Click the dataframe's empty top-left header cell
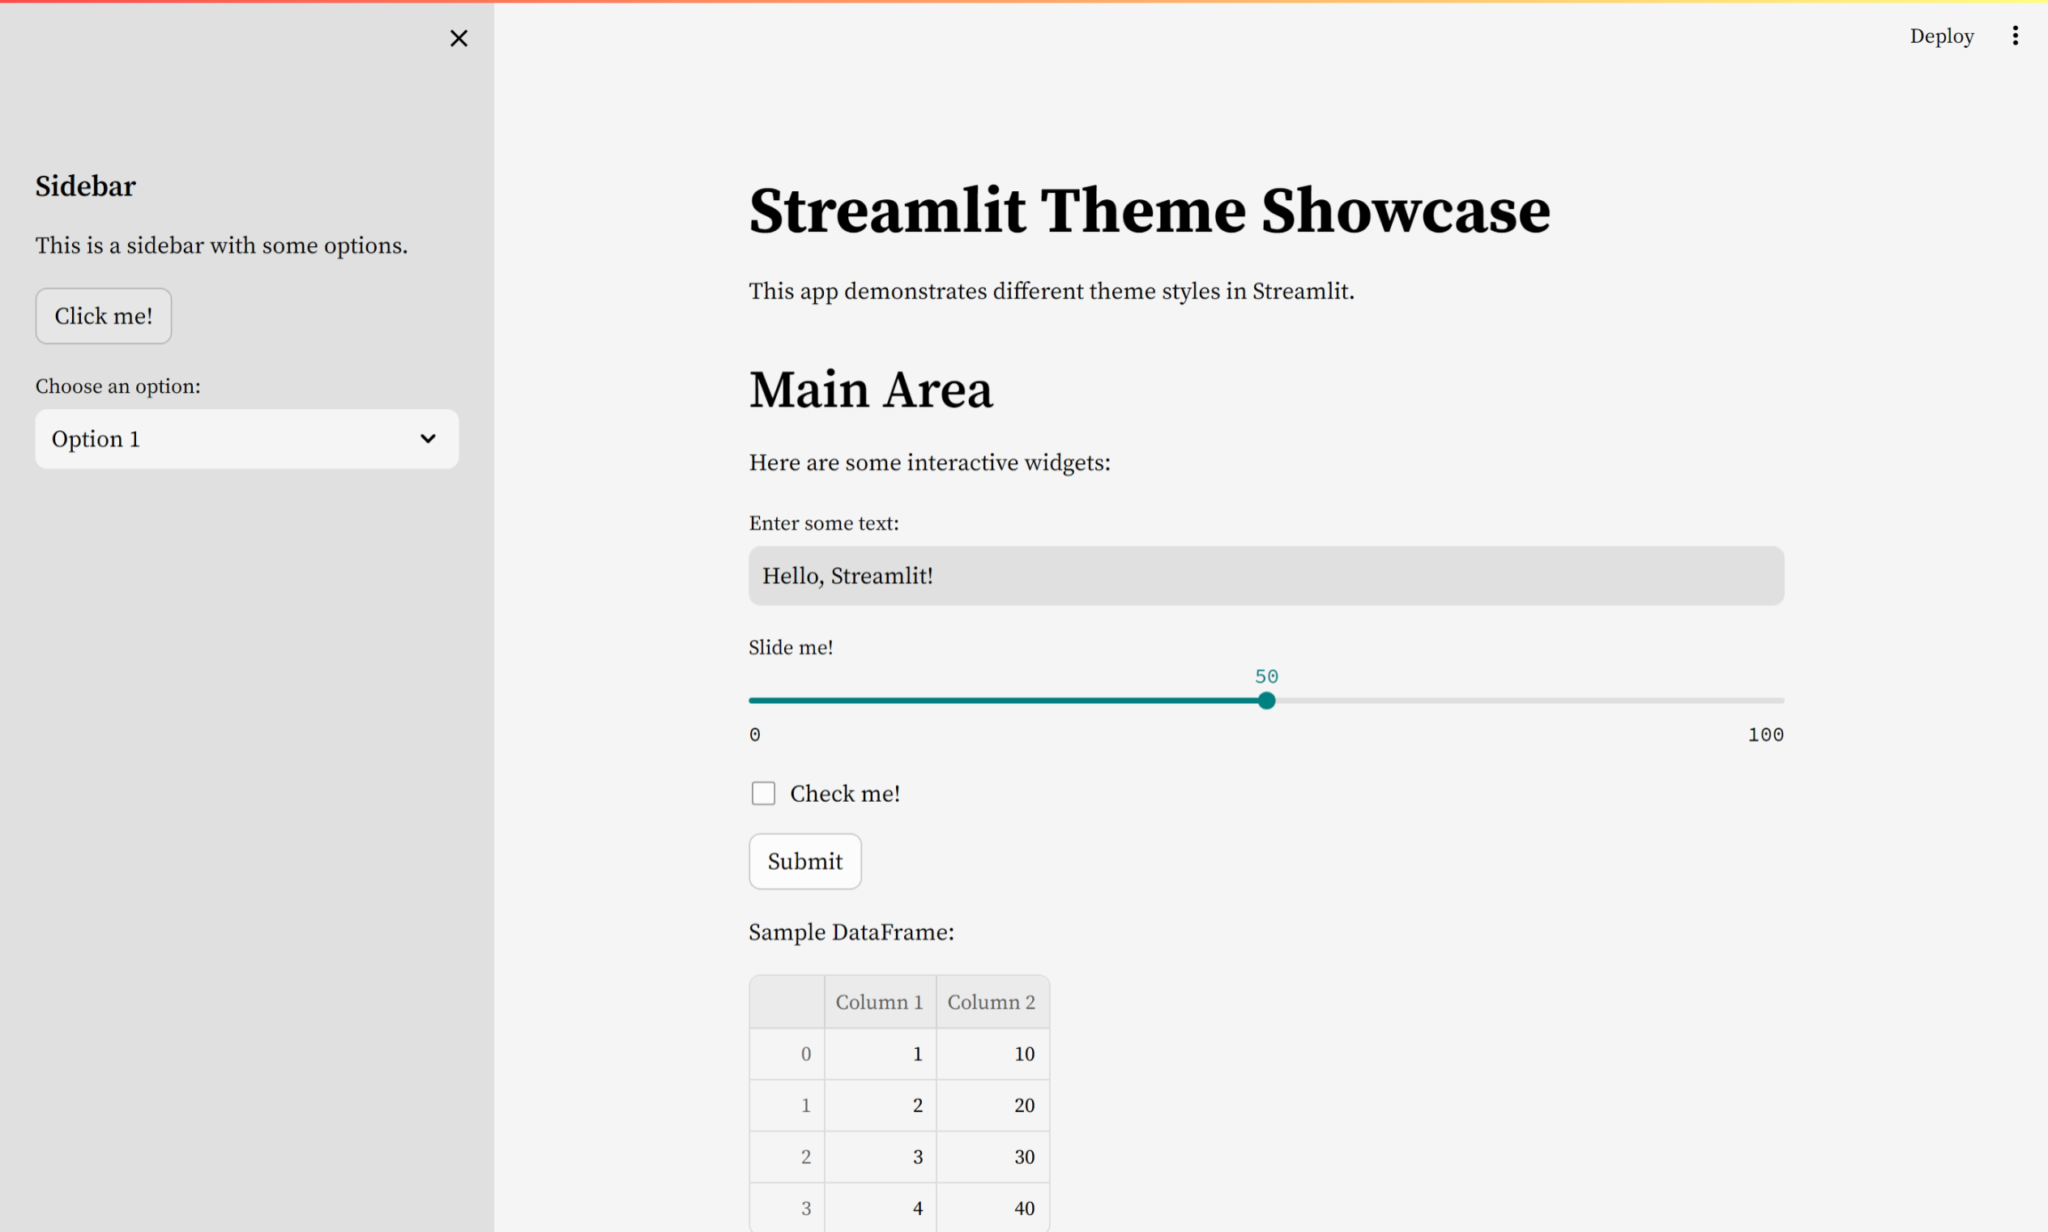The width and height of the screenshot is (2048, 1232). 787,1002
